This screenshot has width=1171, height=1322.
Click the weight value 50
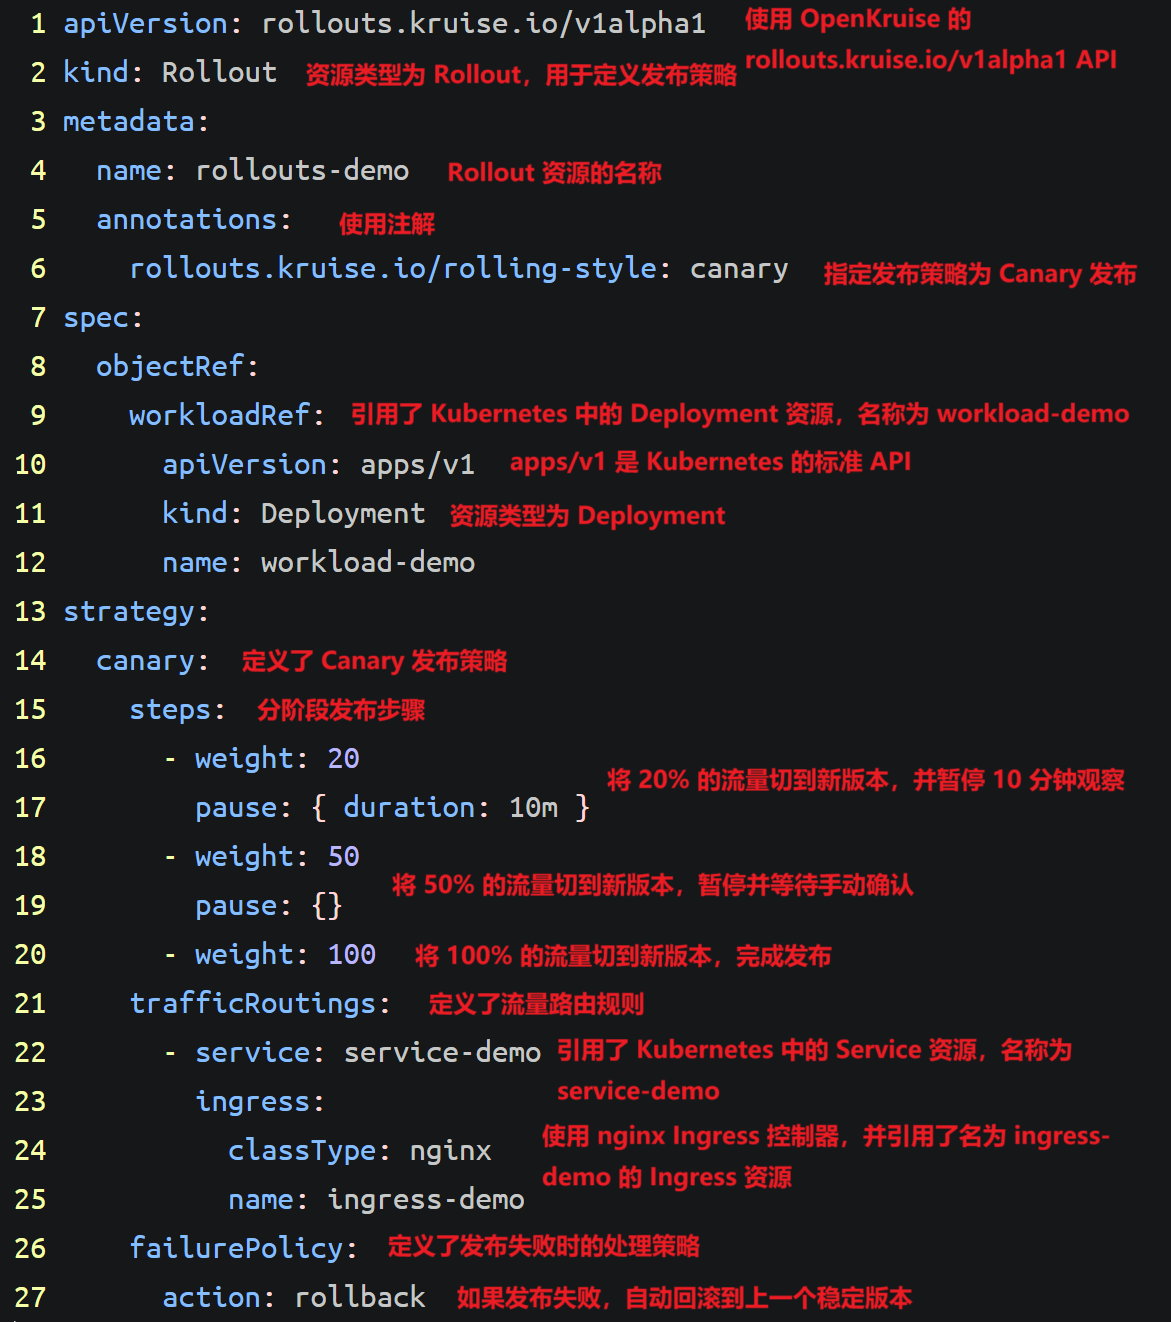tap(343, 856)
